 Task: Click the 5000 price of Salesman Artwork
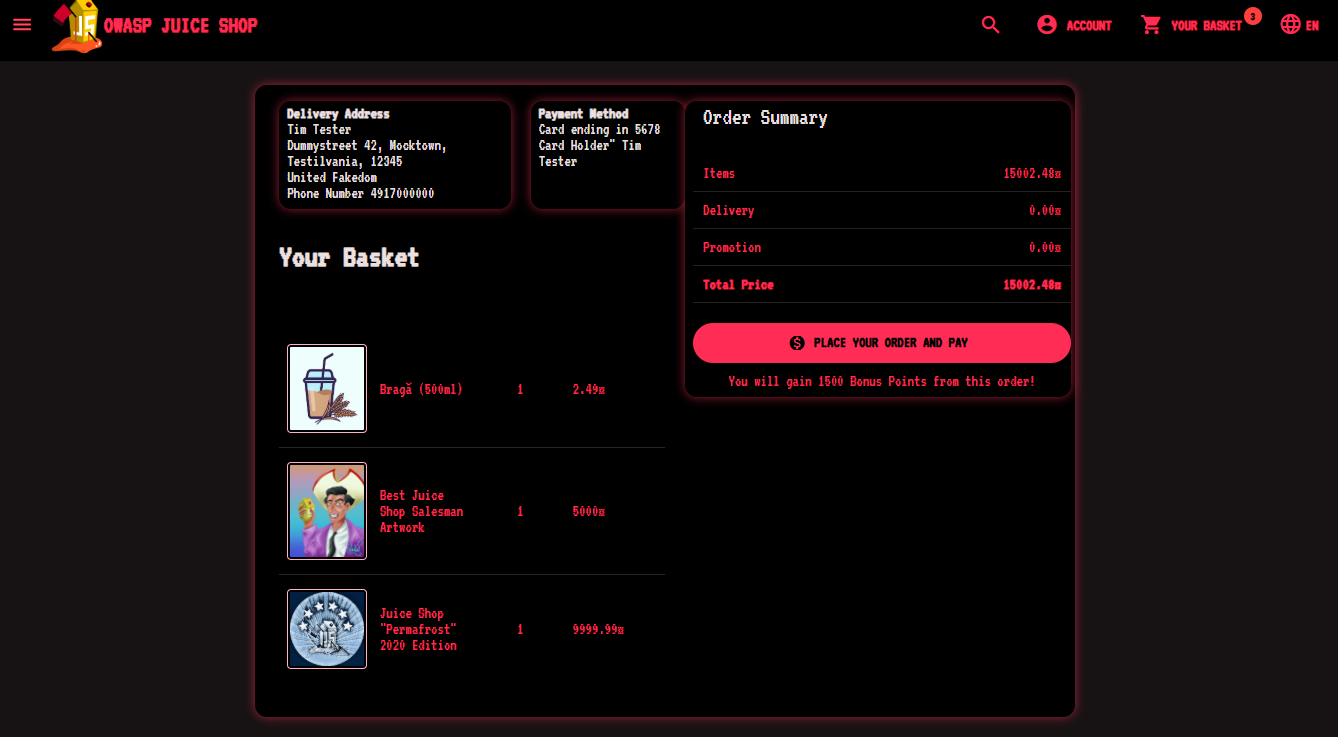tap(589, 511)
